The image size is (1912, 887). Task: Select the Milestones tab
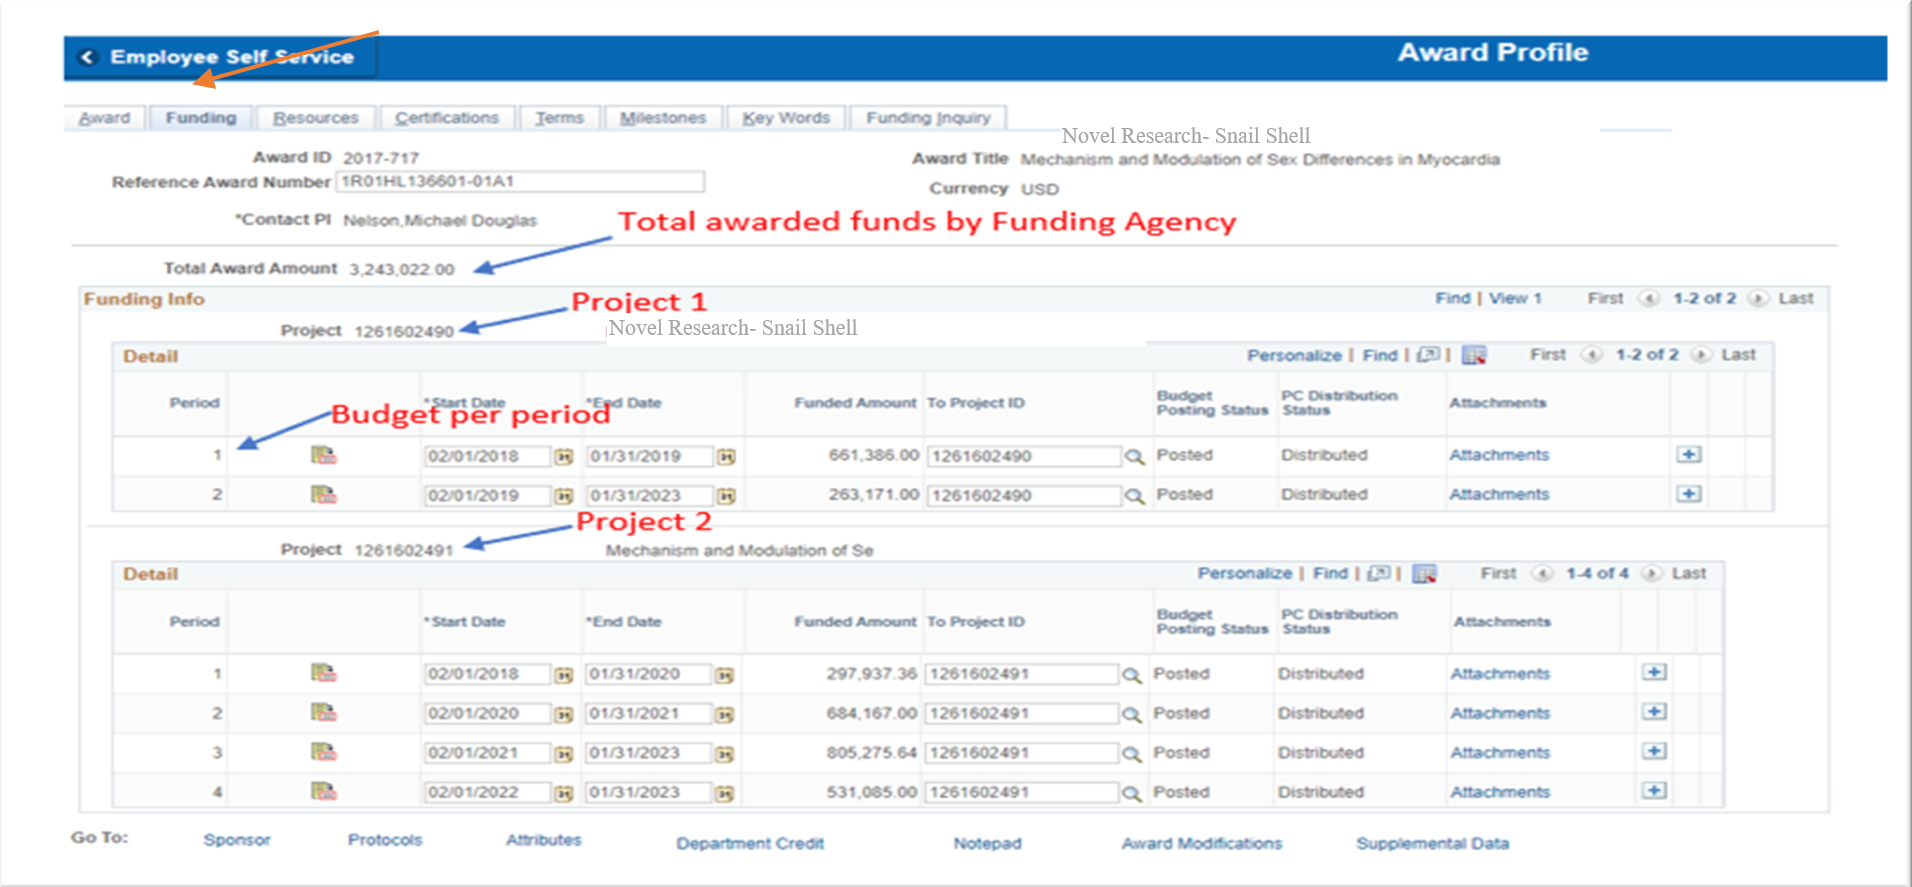[662, 118]
